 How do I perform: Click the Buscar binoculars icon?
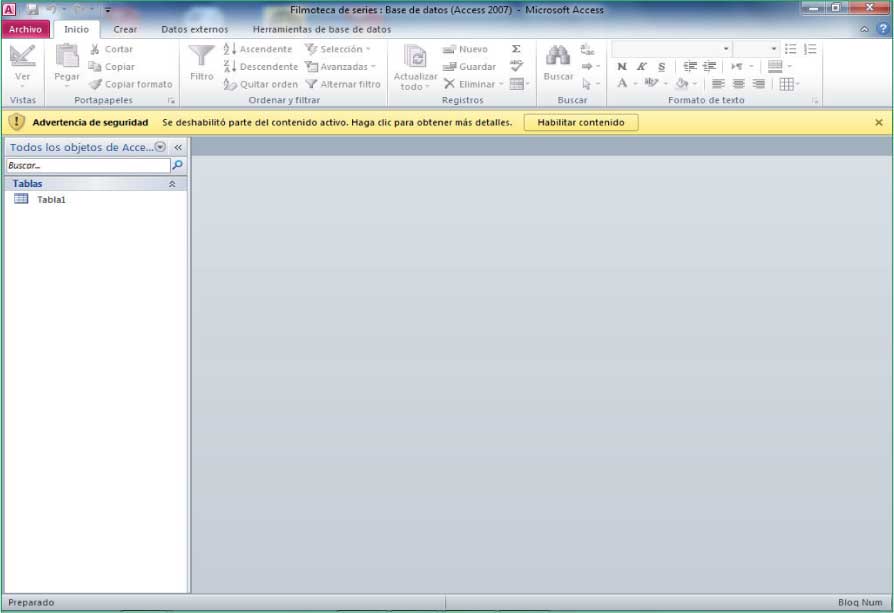pos(558,57)
